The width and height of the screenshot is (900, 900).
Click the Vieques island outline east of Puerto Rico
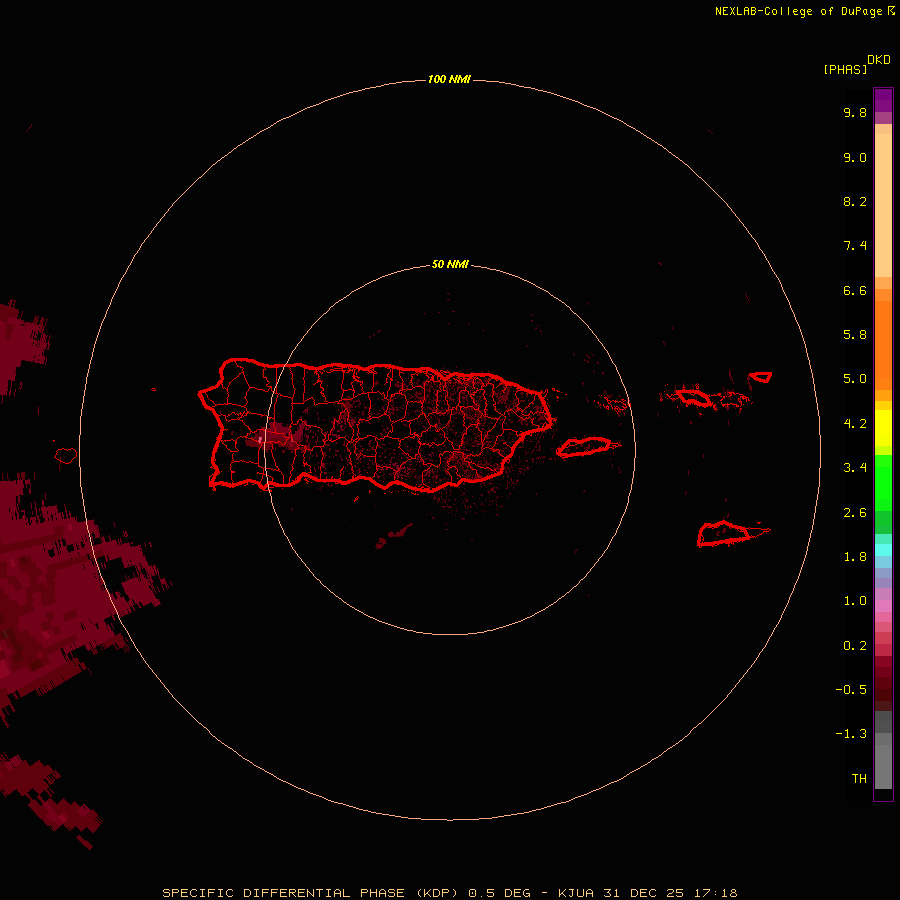tap(584, 447)
